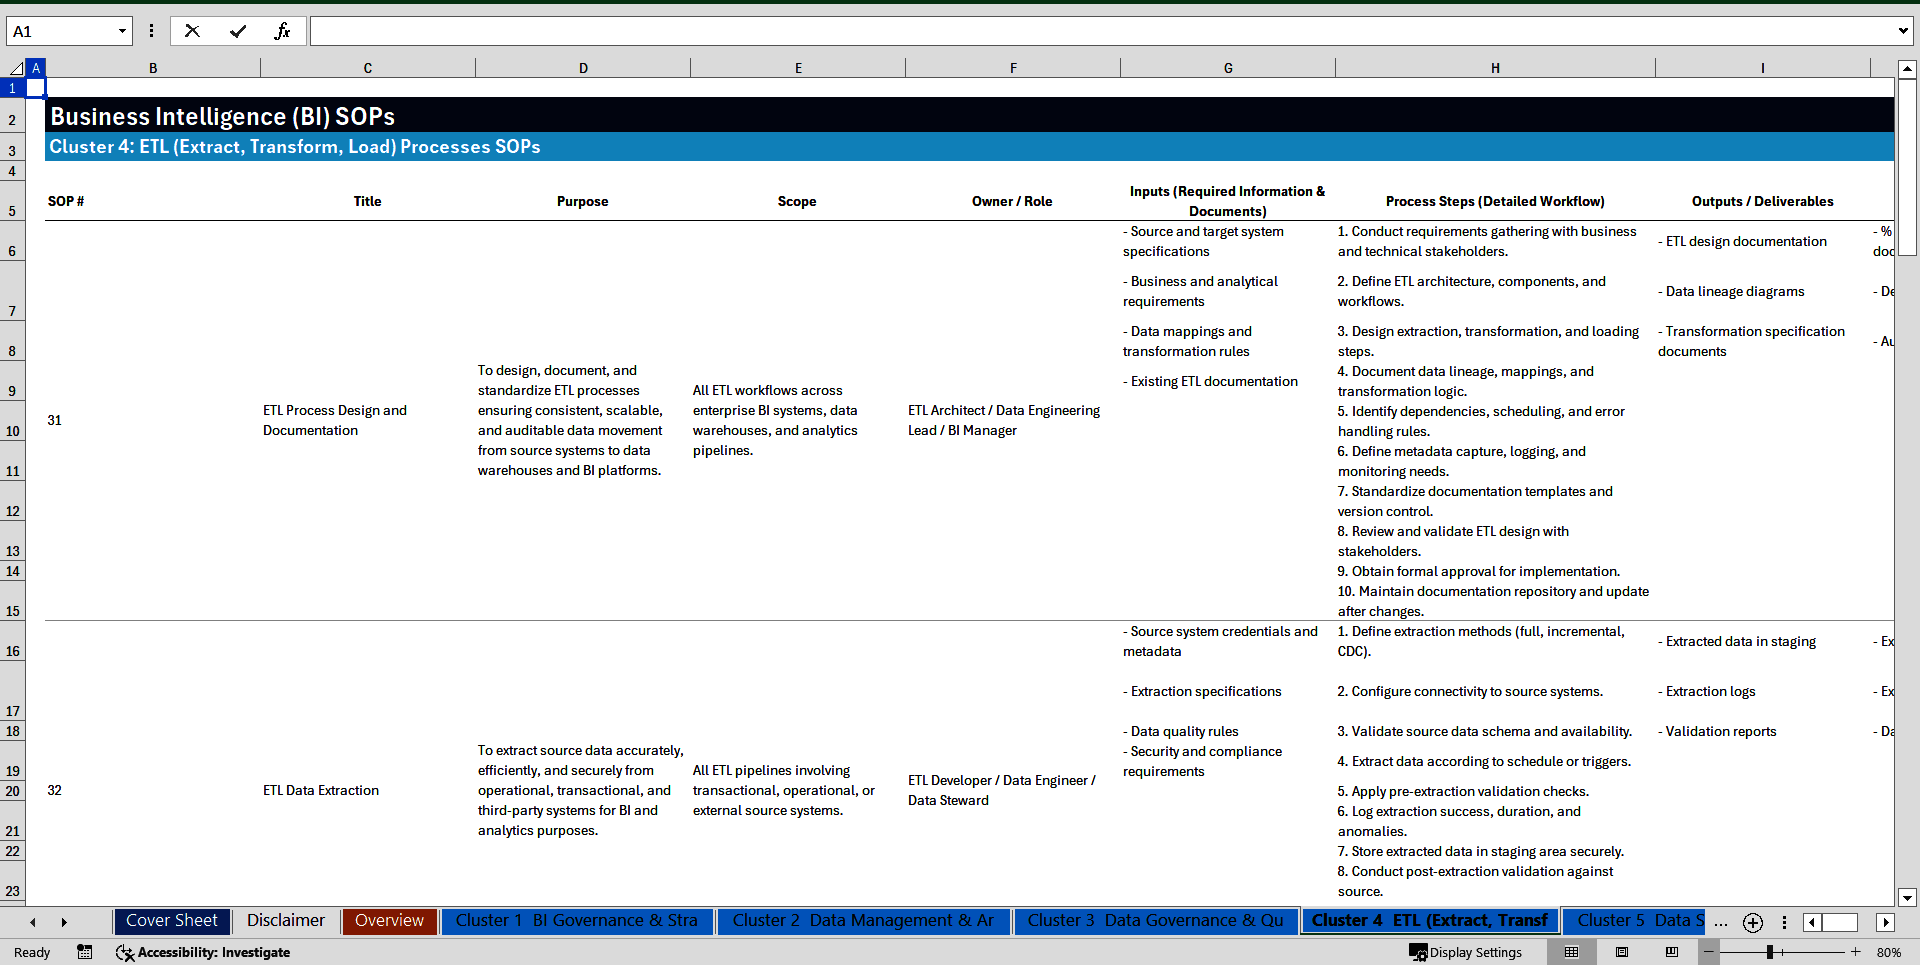Image resolution: width=1920 pixels, height=966 pixels.
Task: Select the column B header
Action: point(153,67)
